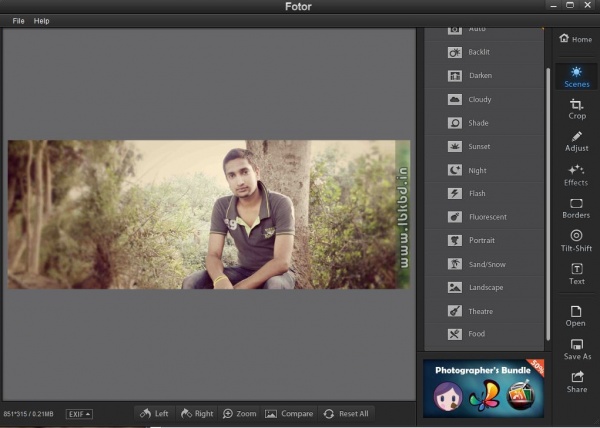Apply the Darken scene icon
The height and width of the screenshot is (428, 600).
pyautogui.click(x=455, y=76)
